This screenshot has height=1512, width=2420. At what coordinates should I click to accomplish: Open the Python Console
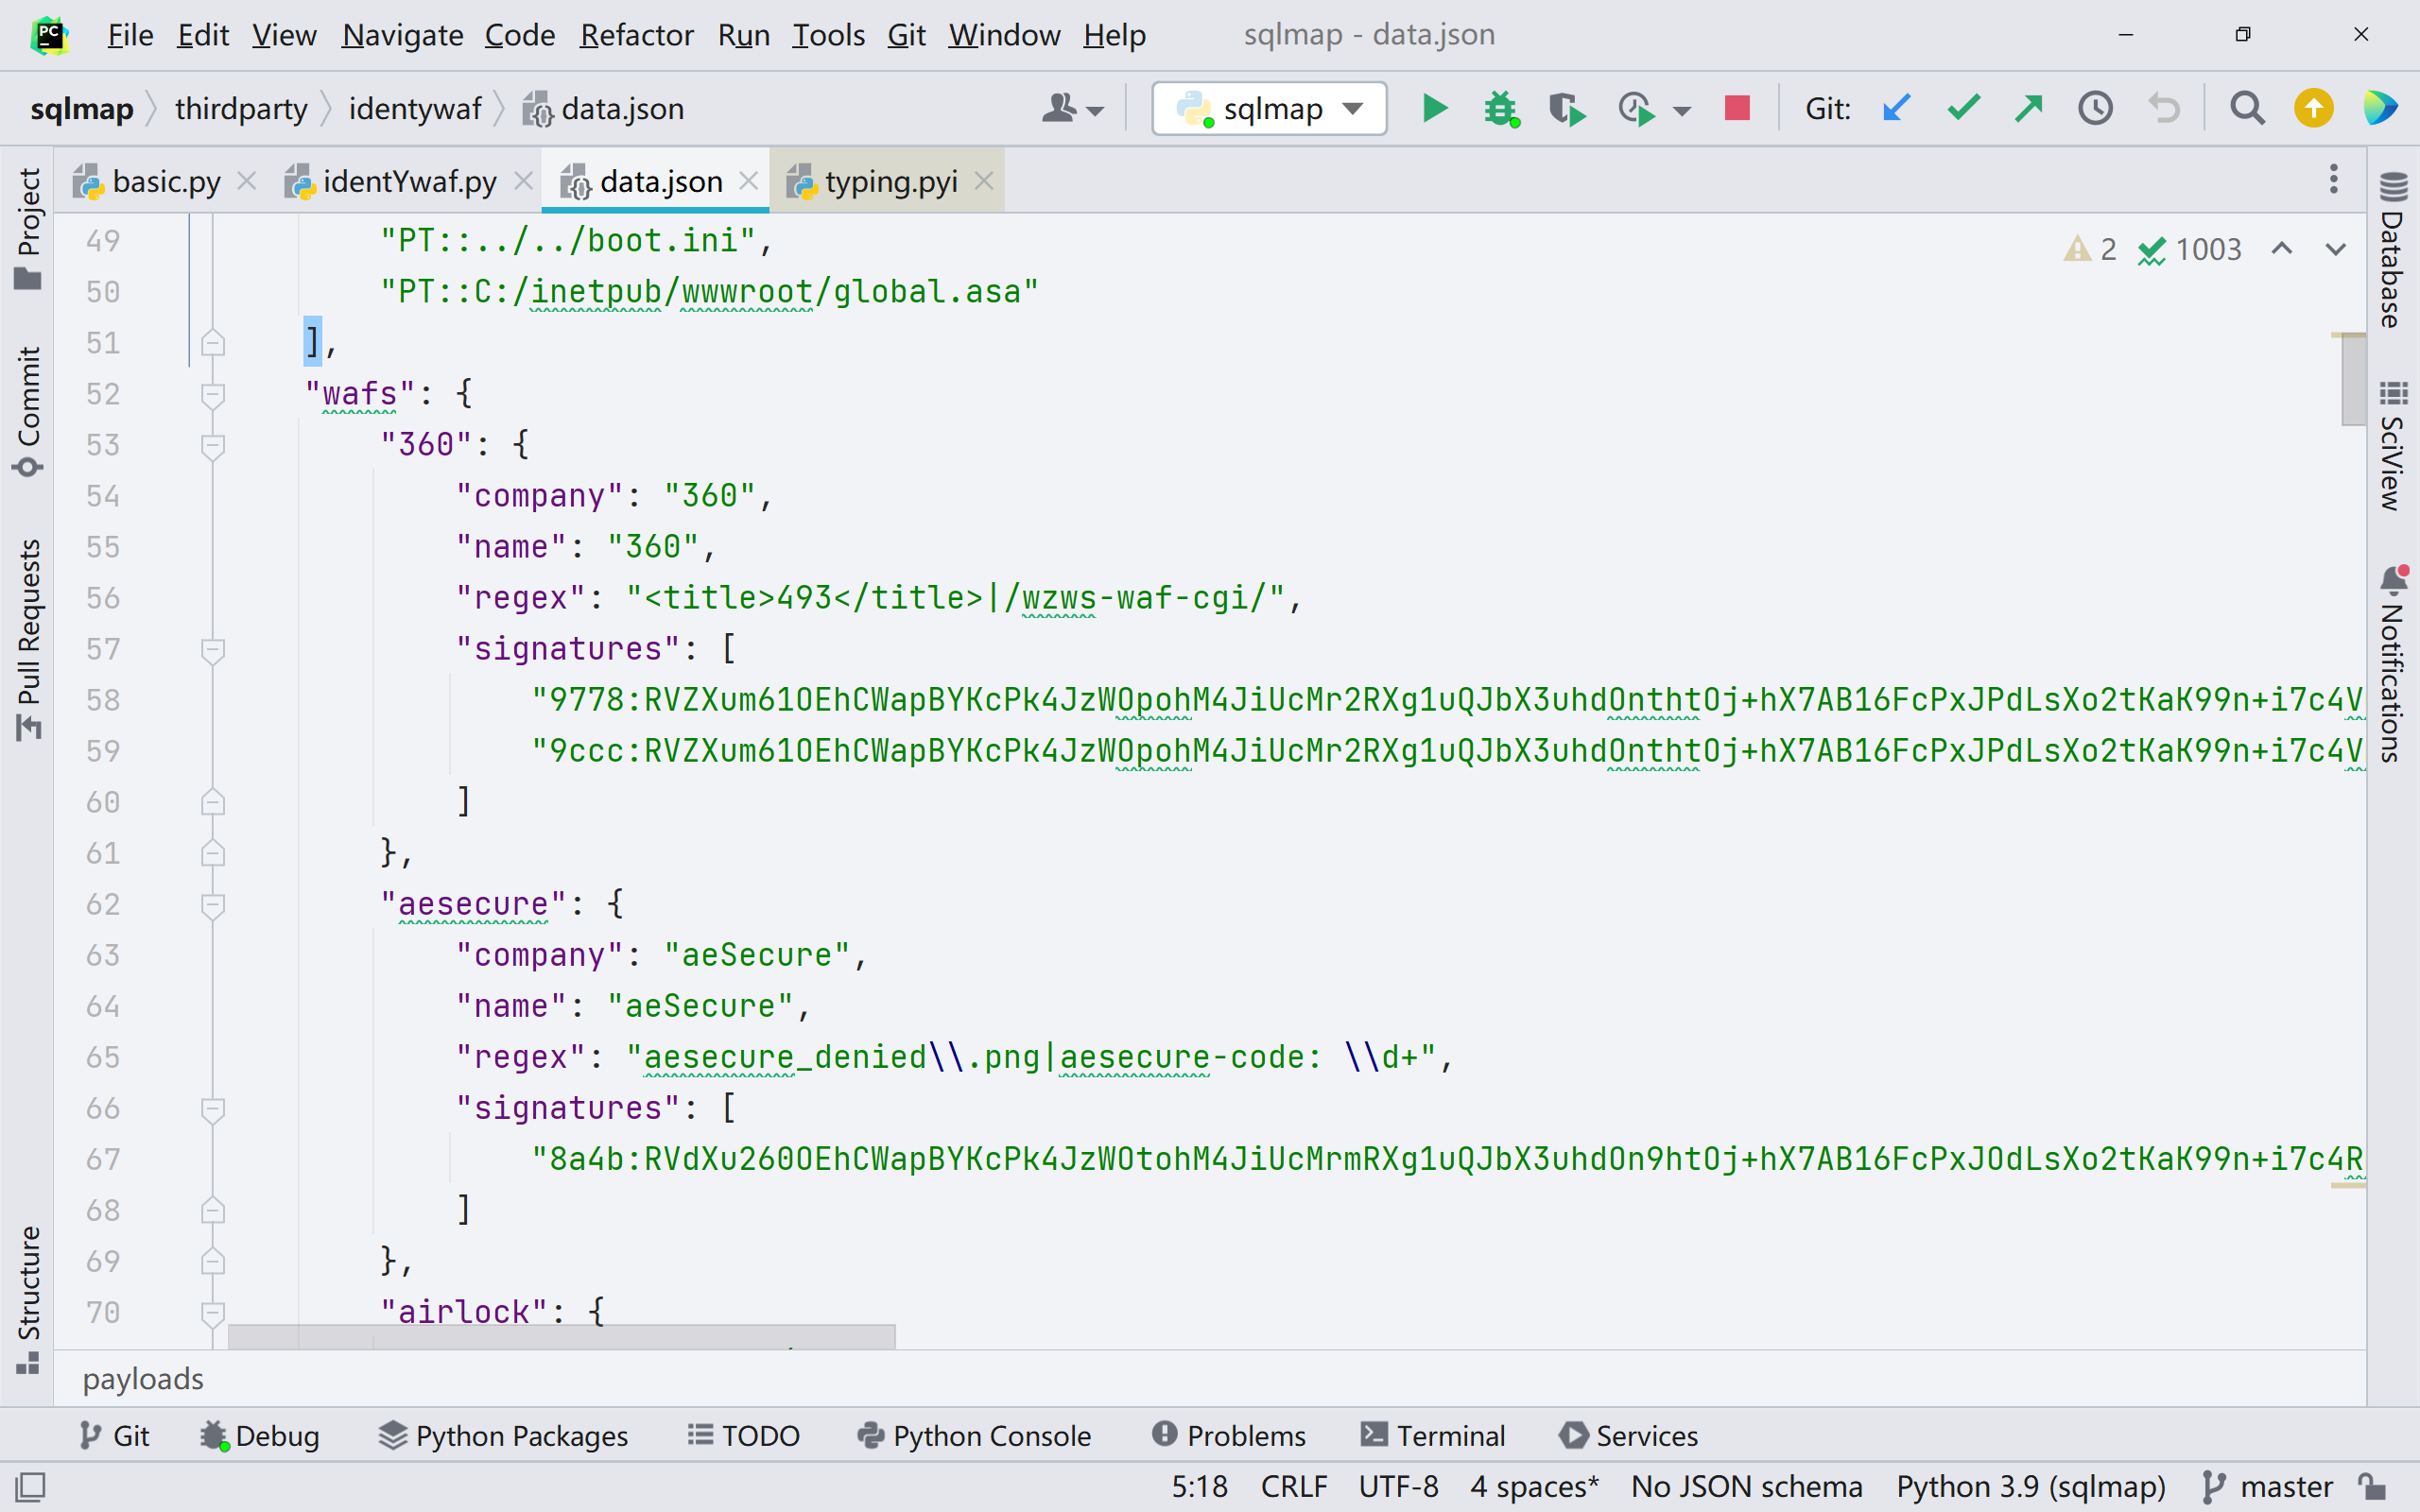click(x=974, y=1436)
